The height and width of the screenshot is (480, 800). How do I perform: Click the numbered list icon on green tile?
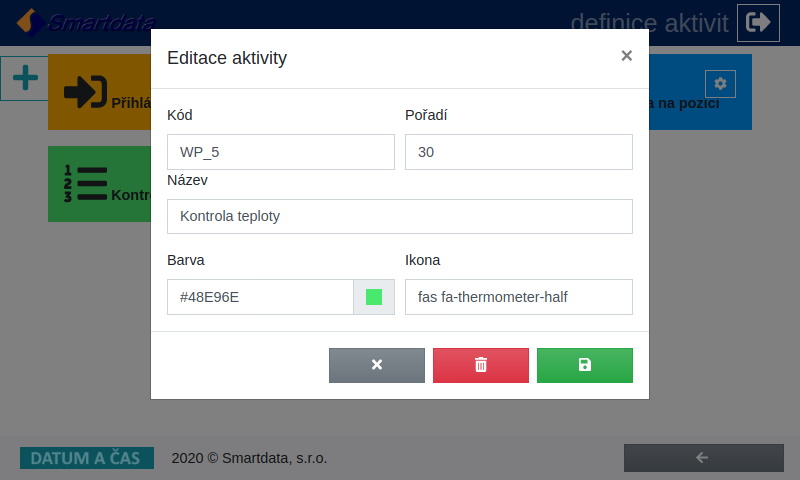coord(85,184)
